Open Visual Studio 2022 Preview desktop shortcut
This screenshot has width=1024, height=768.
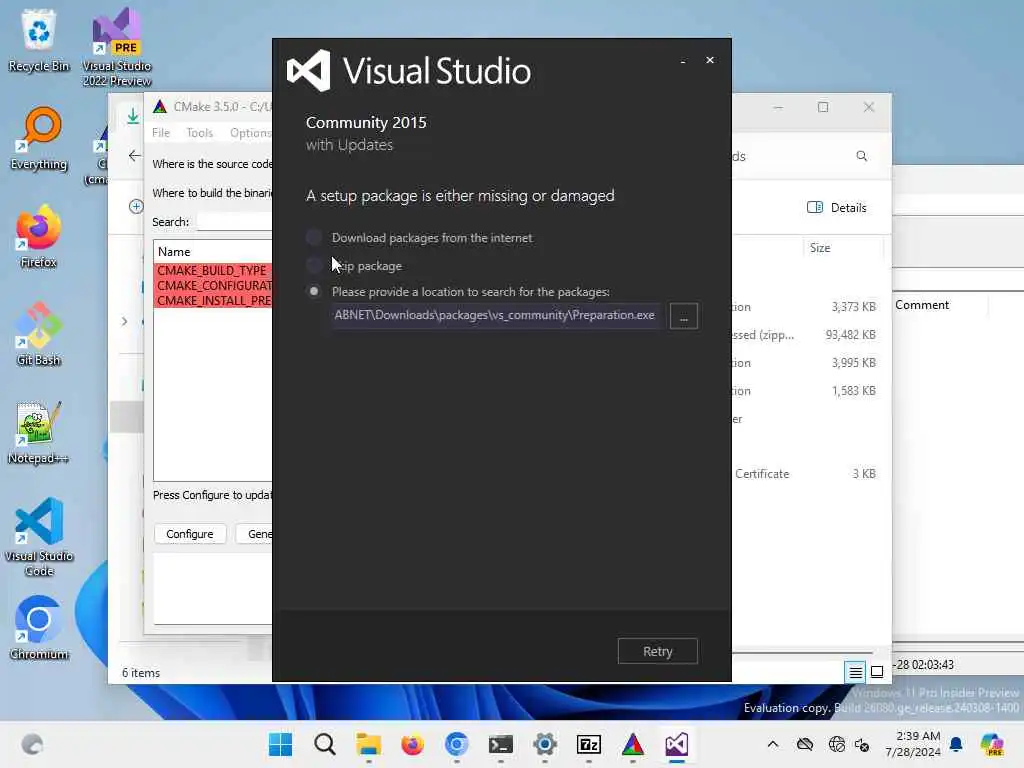(x=116, y=47)
